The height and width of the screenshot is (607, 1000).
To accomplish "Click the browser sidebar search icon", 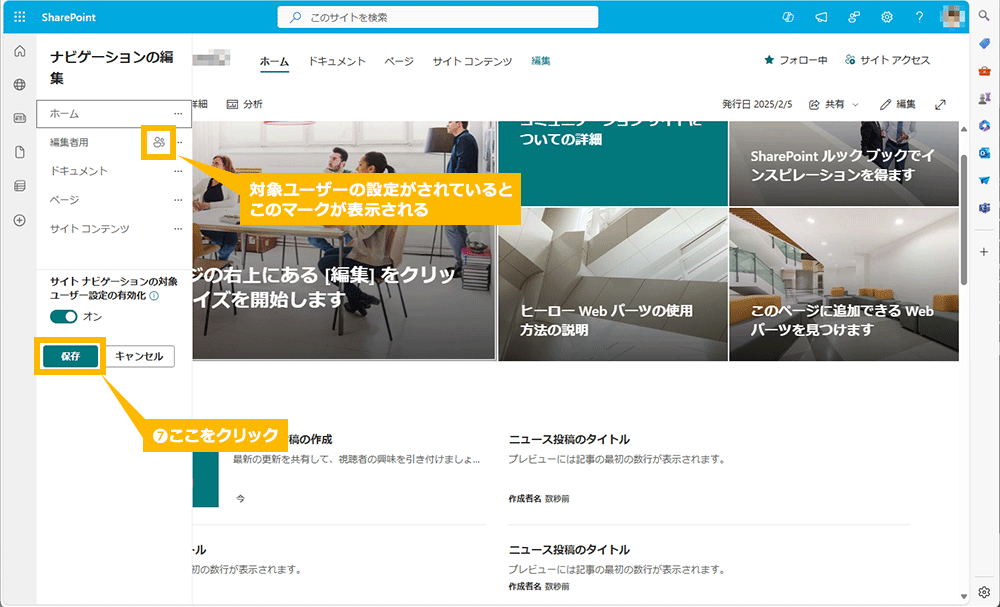I will 984,16.
